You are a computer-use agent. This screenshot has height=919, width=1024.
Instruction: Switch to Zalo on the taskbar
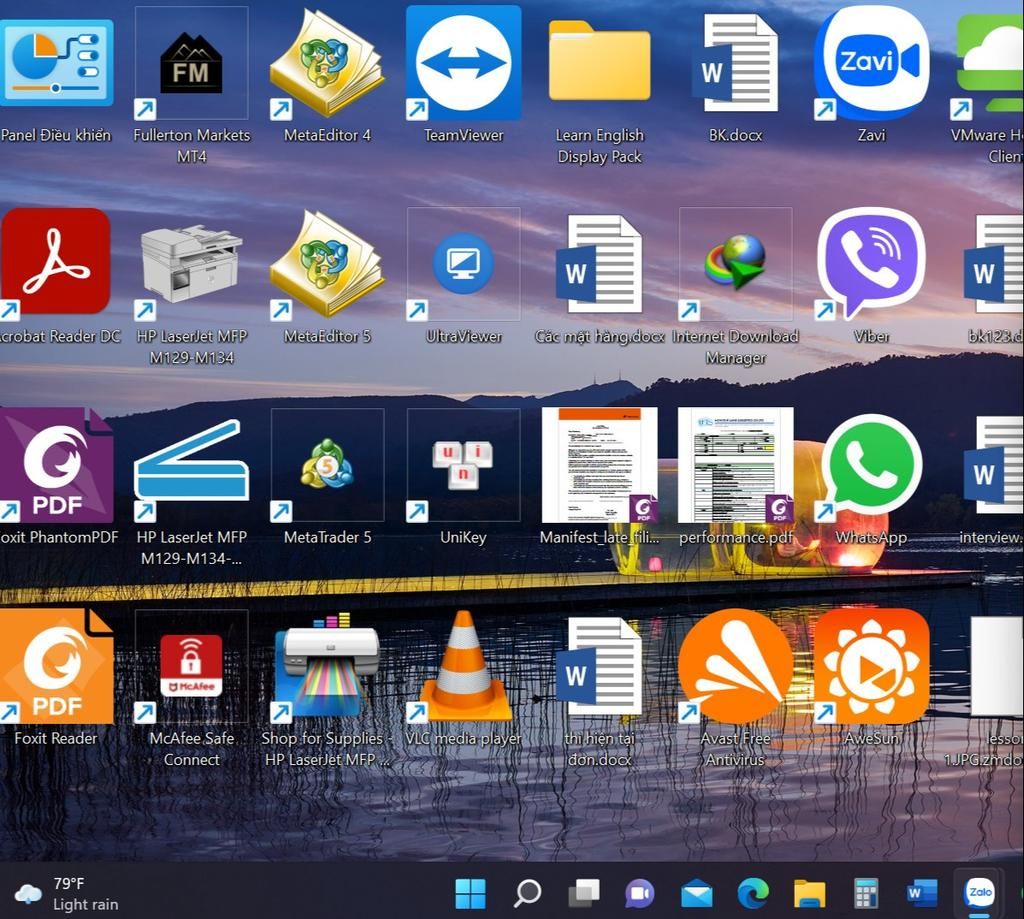(979, 892)
